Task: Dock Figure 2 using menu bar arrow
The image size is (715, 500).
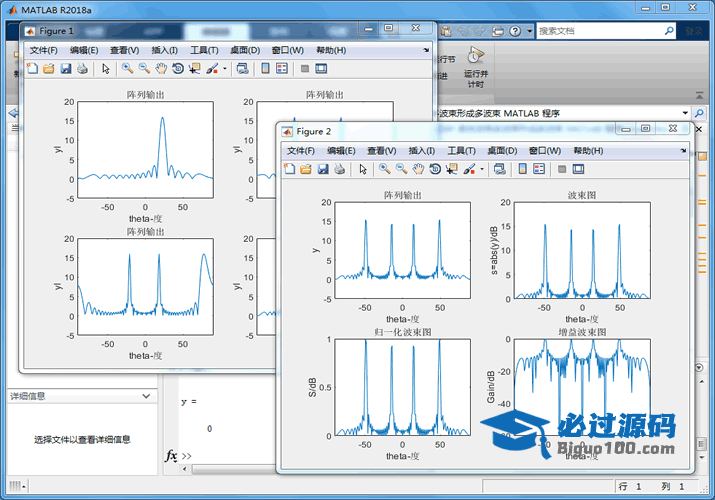Action: point(683,150)
